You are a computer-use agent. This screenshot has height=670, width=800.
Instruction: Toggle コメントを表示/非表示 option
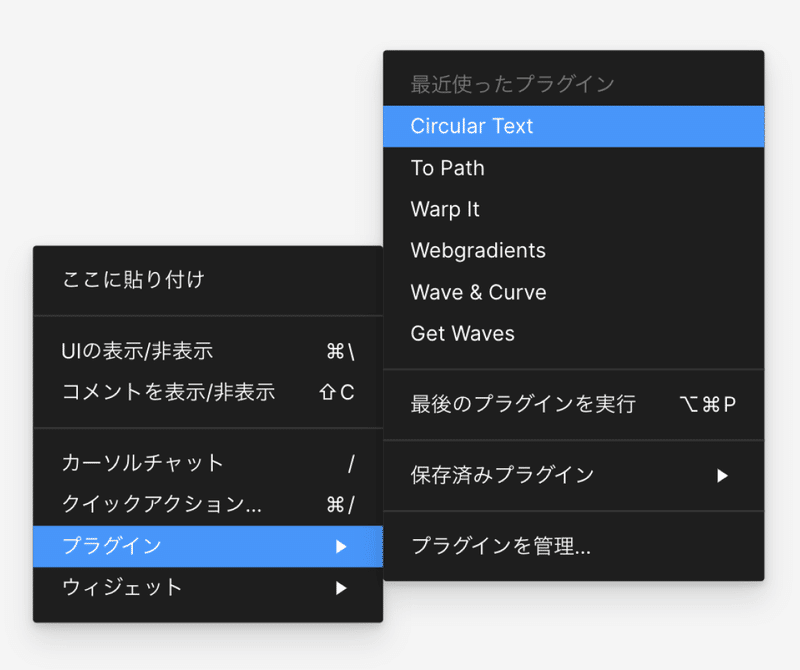tap(208, 392)
